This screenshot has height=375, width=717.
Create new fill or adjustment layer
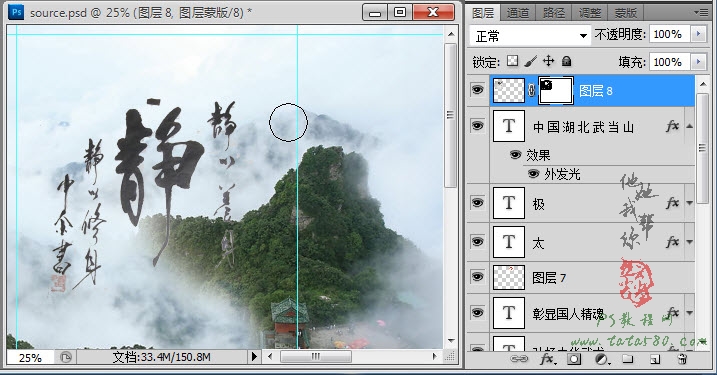click(x=602, y=359)
